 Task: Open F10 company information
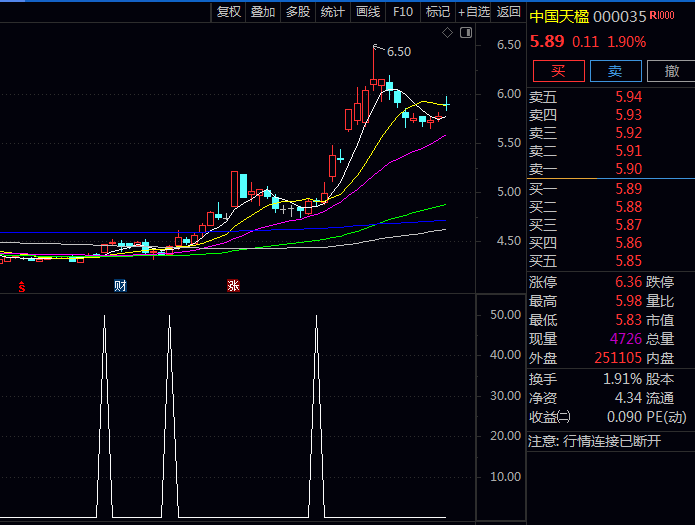point(403,12)
